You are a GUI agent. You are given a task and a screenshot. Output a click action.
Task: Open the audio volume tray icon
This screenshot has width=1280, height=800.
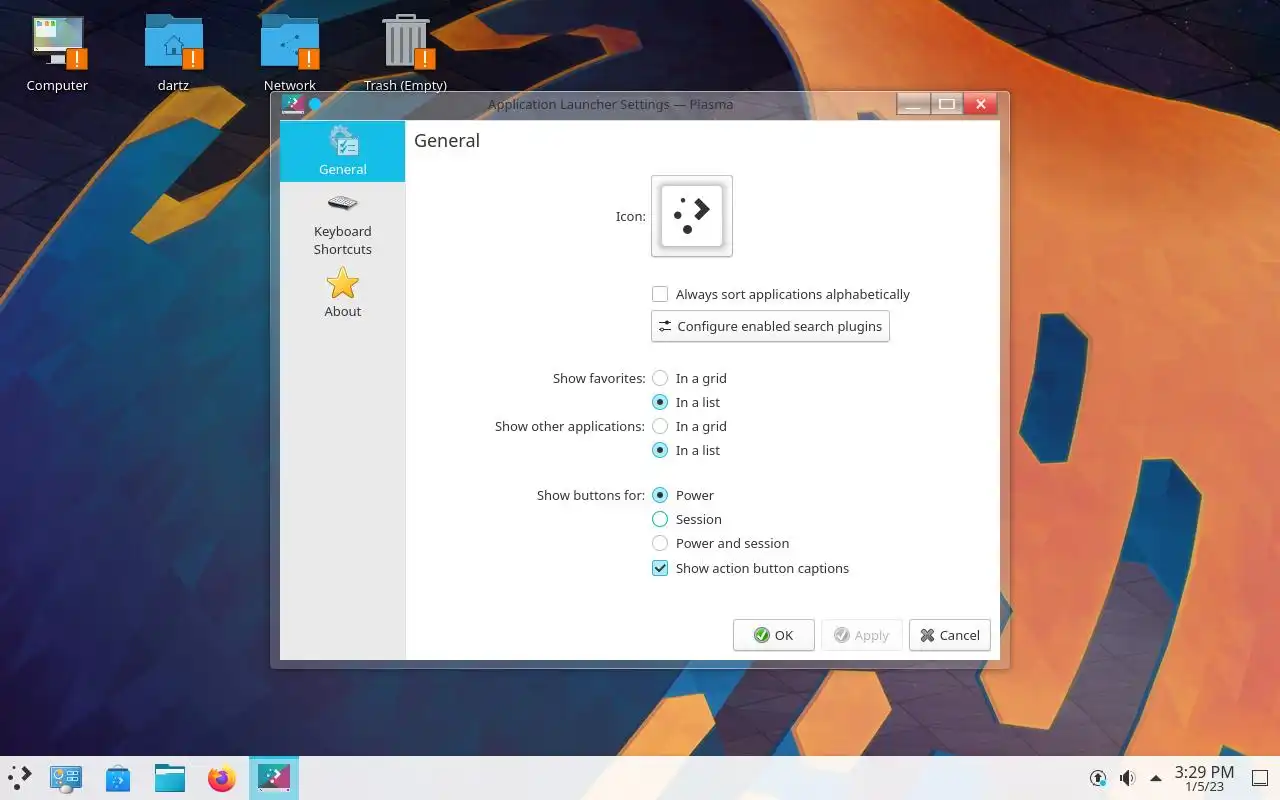click(1127, 778)
